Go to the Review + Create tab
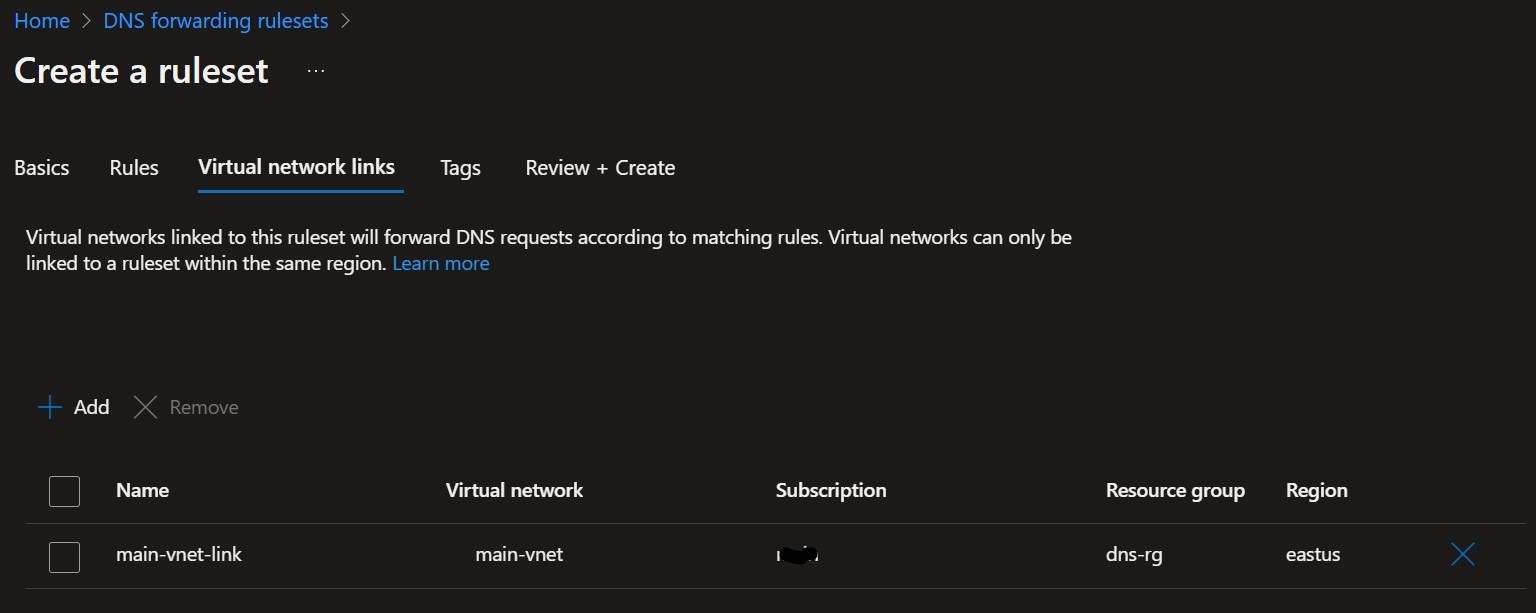 [x=599, y=167]
